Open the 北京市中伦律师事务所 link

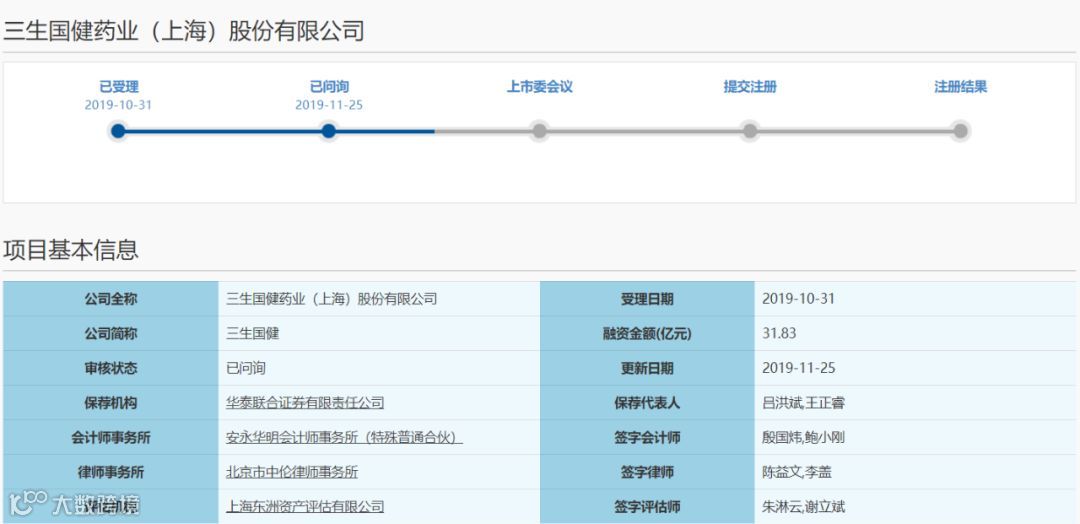click(x=292, y=472)
